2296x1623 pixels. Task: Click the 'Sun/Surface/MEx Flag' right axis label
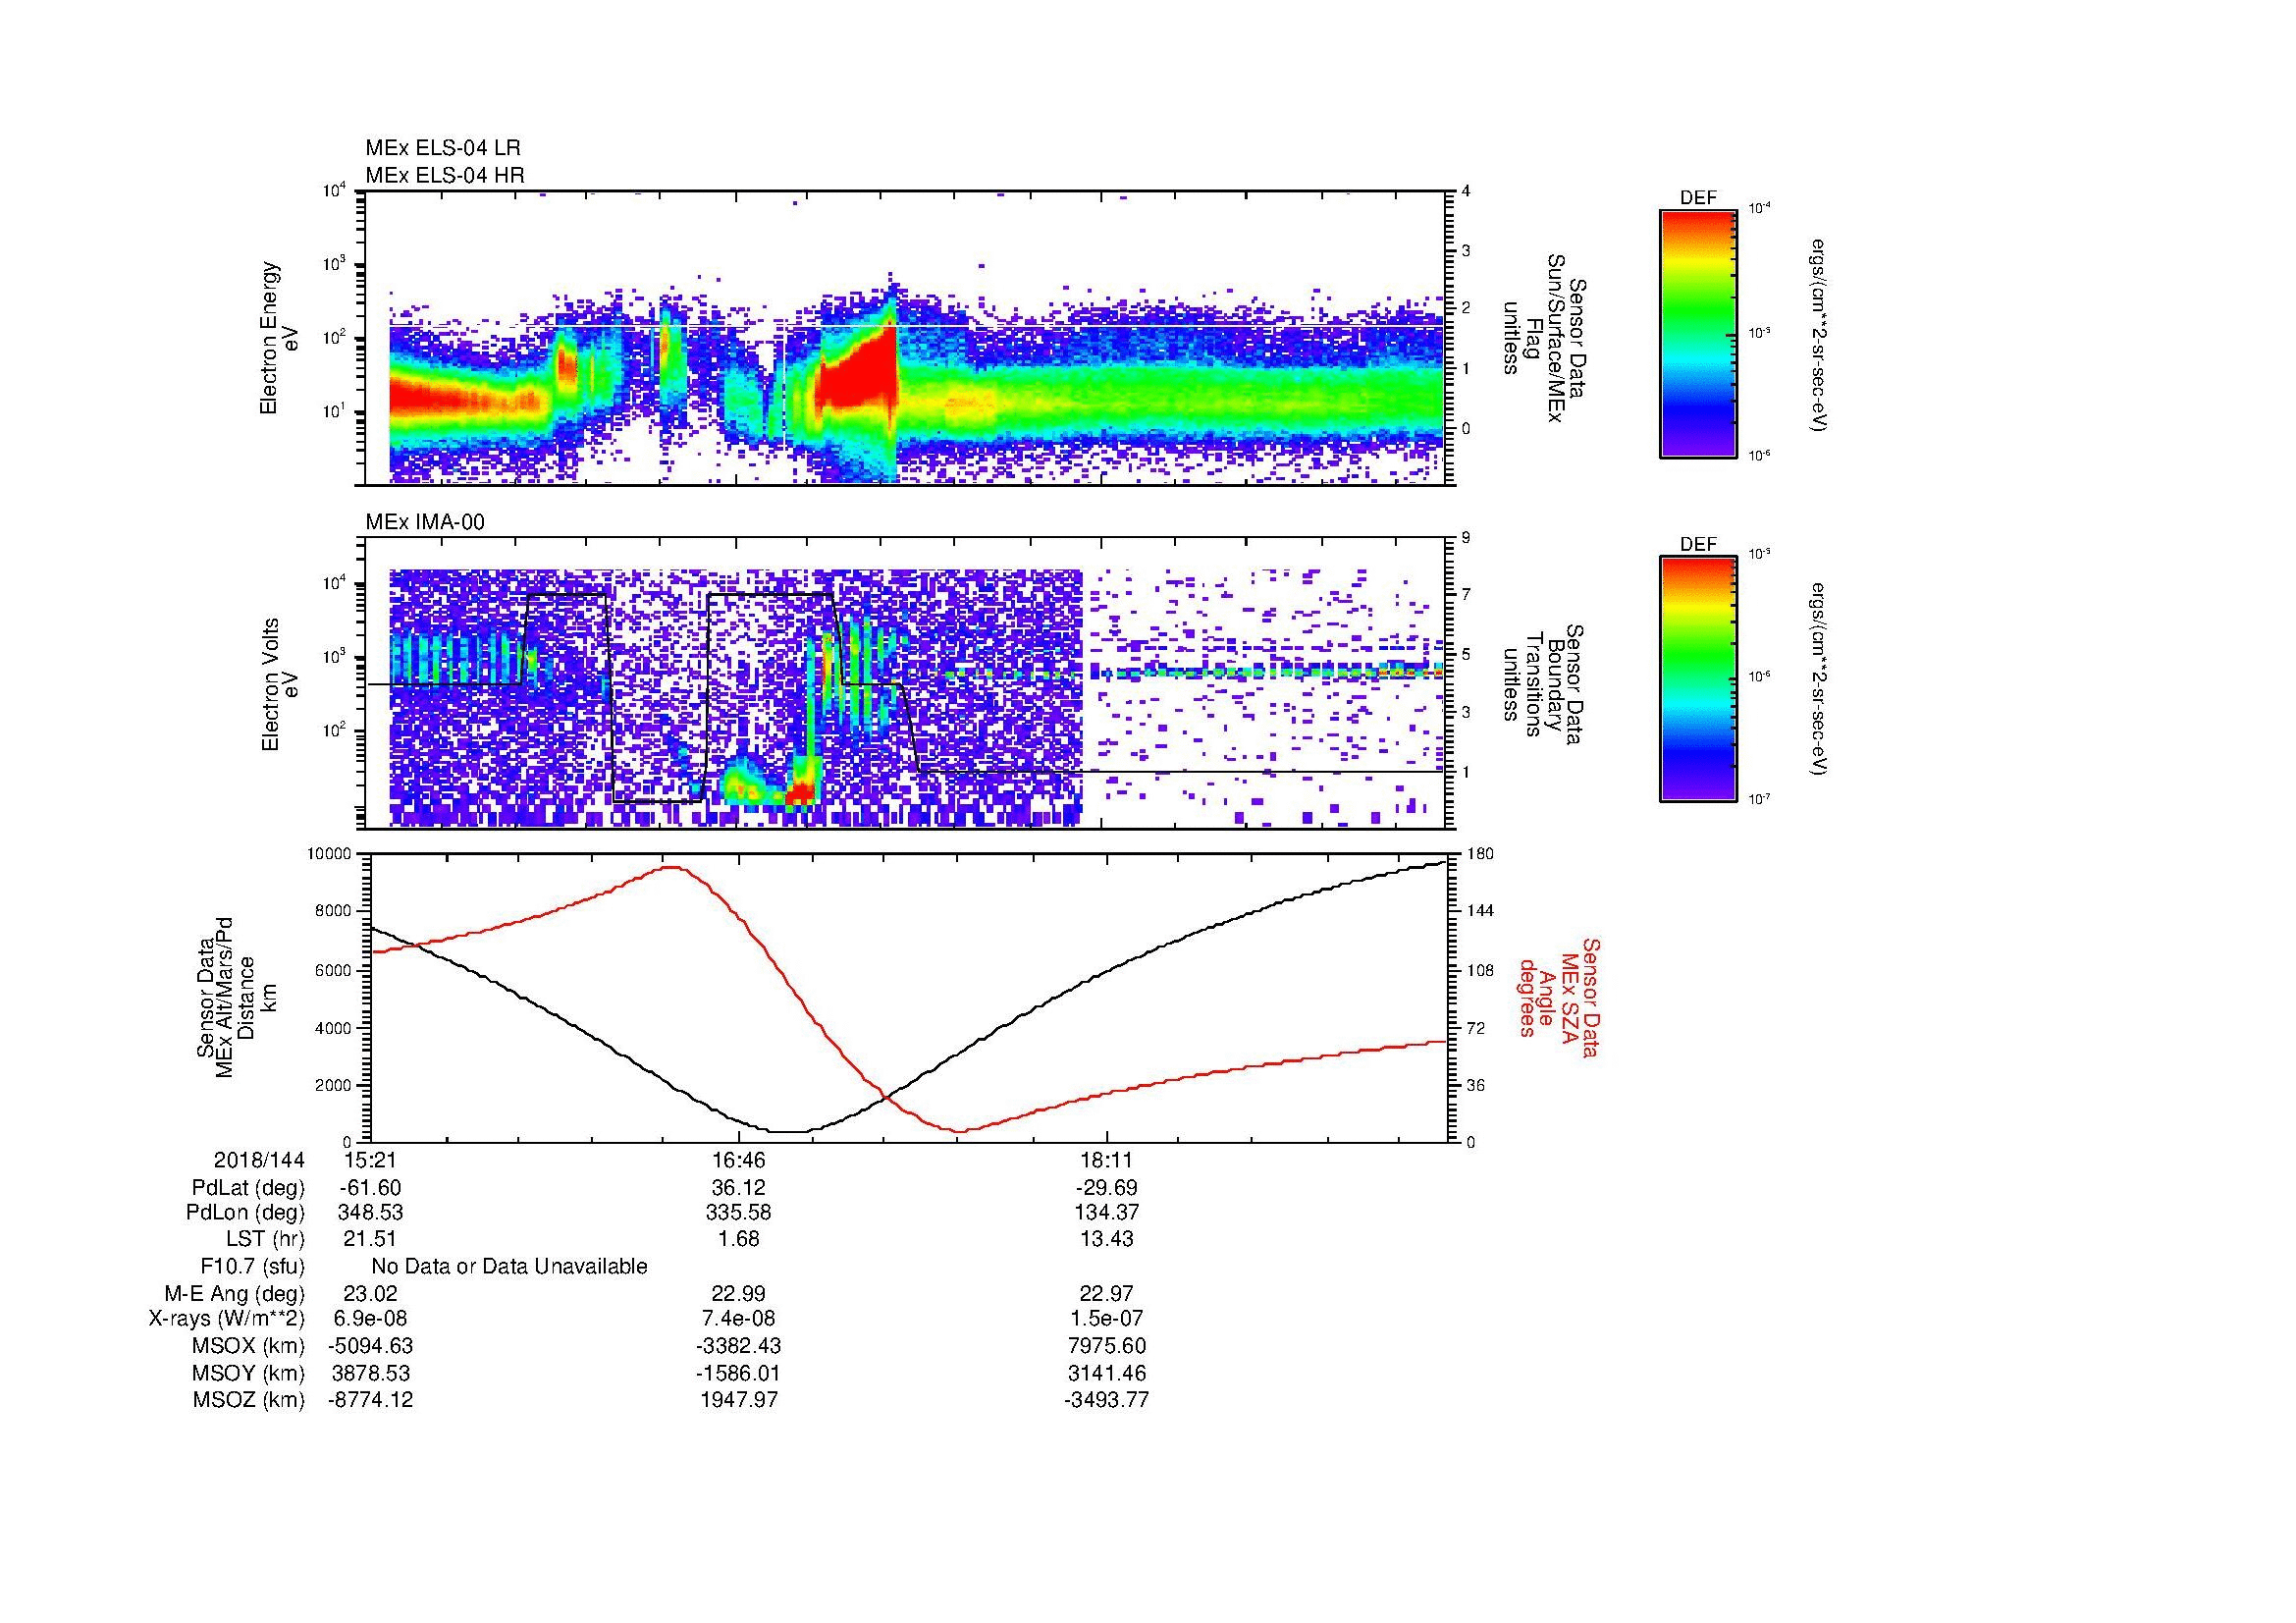1545,338
